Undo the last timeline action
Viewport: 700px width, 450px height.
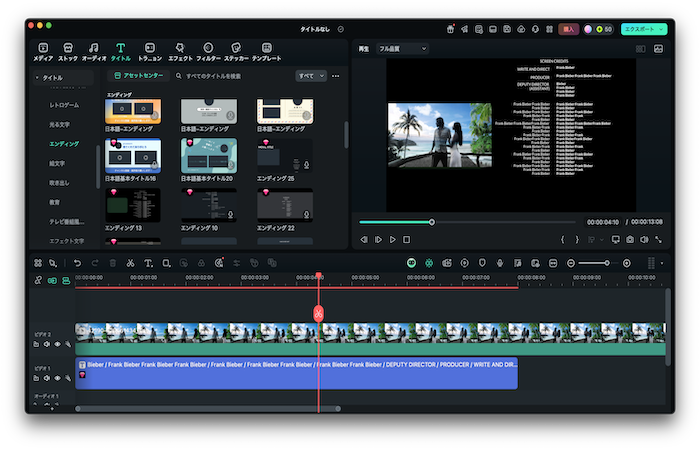(77, 263)
